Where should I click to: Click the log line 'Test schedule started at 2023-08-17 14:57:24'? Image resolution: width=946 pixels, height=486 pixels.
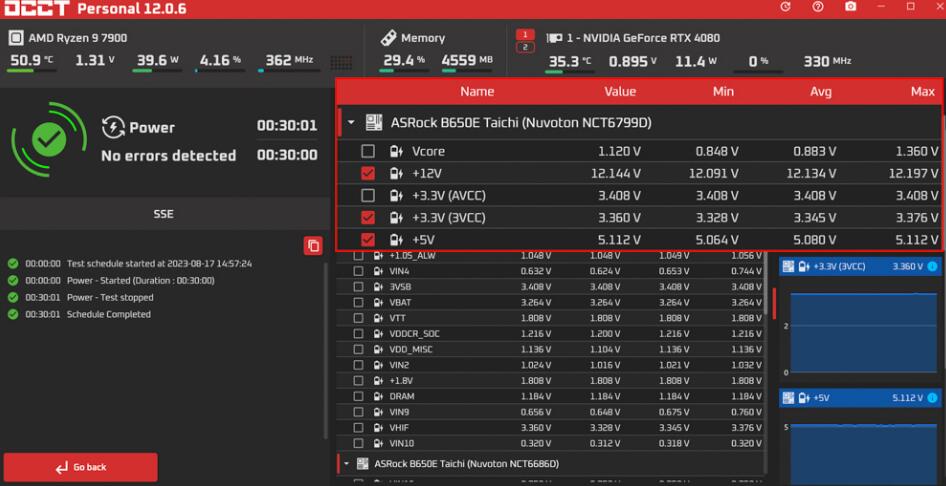click(159, 264)
